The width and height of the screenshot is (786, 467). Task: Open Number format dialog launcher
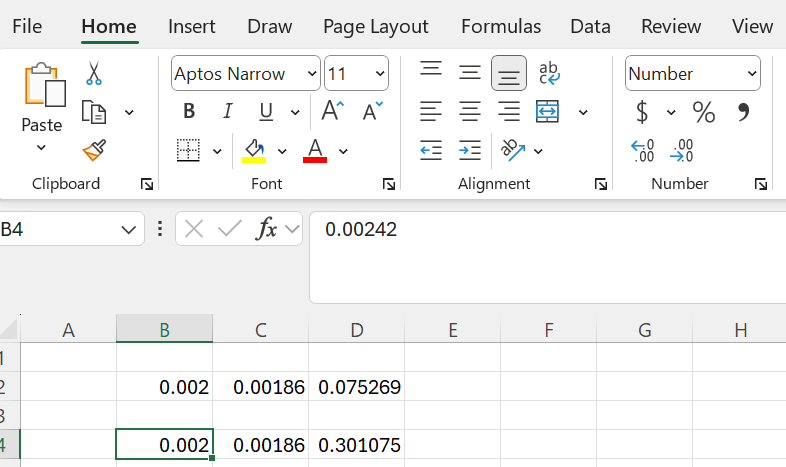click(760, 184)
